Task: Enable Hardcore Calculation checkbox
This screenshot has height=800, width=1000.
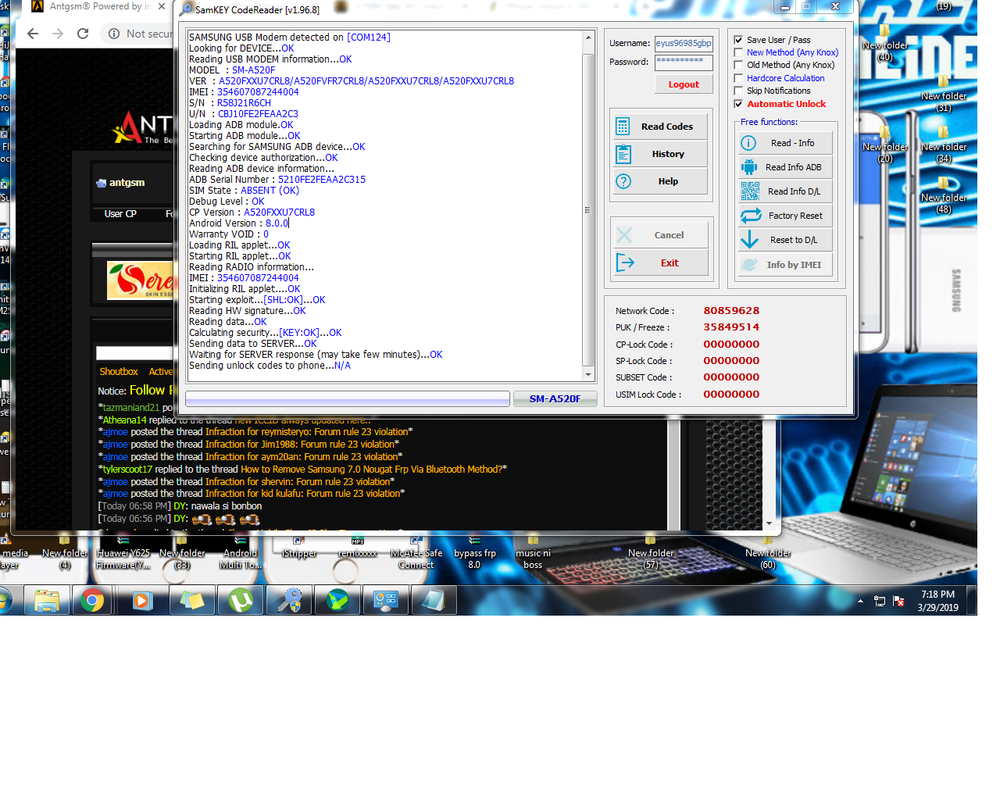Action: (x=739, y=78)
